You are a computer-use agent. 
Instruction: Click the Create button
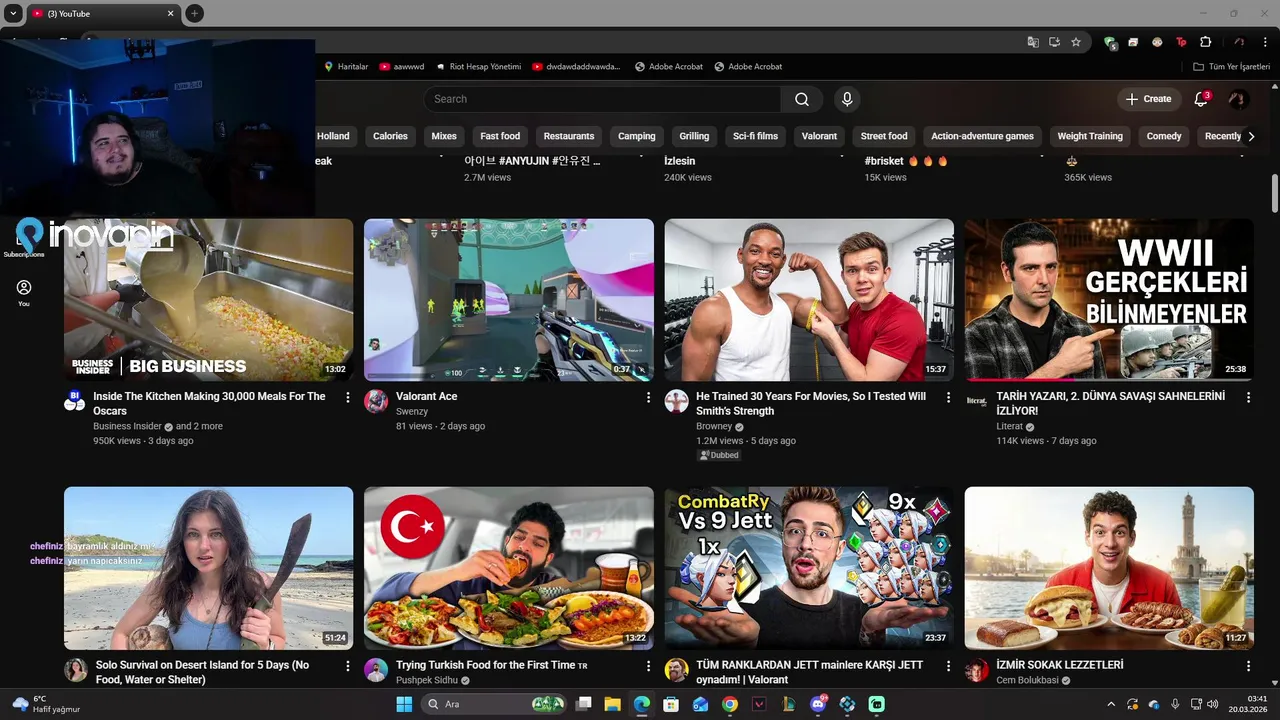(1148, 99)
